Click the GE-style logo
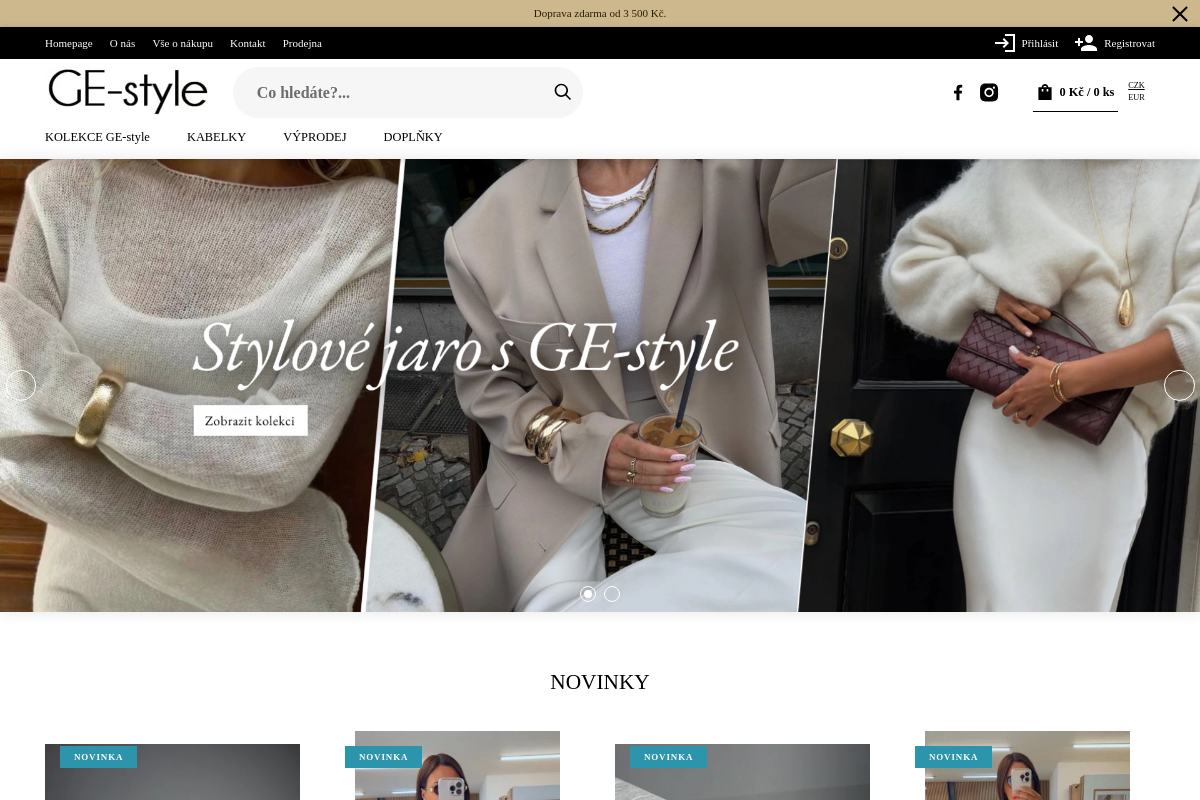1200x800 pixels. tap(128, 92)
